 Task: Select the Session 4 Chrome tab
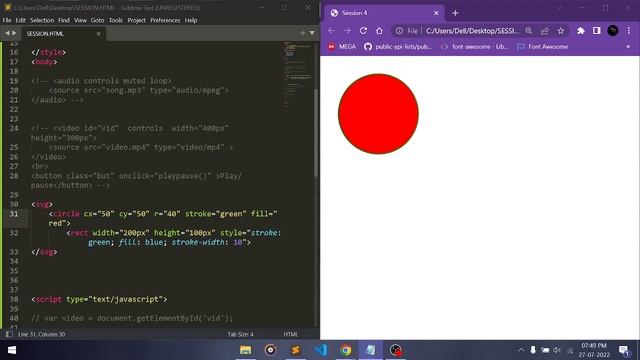point(383,13)
